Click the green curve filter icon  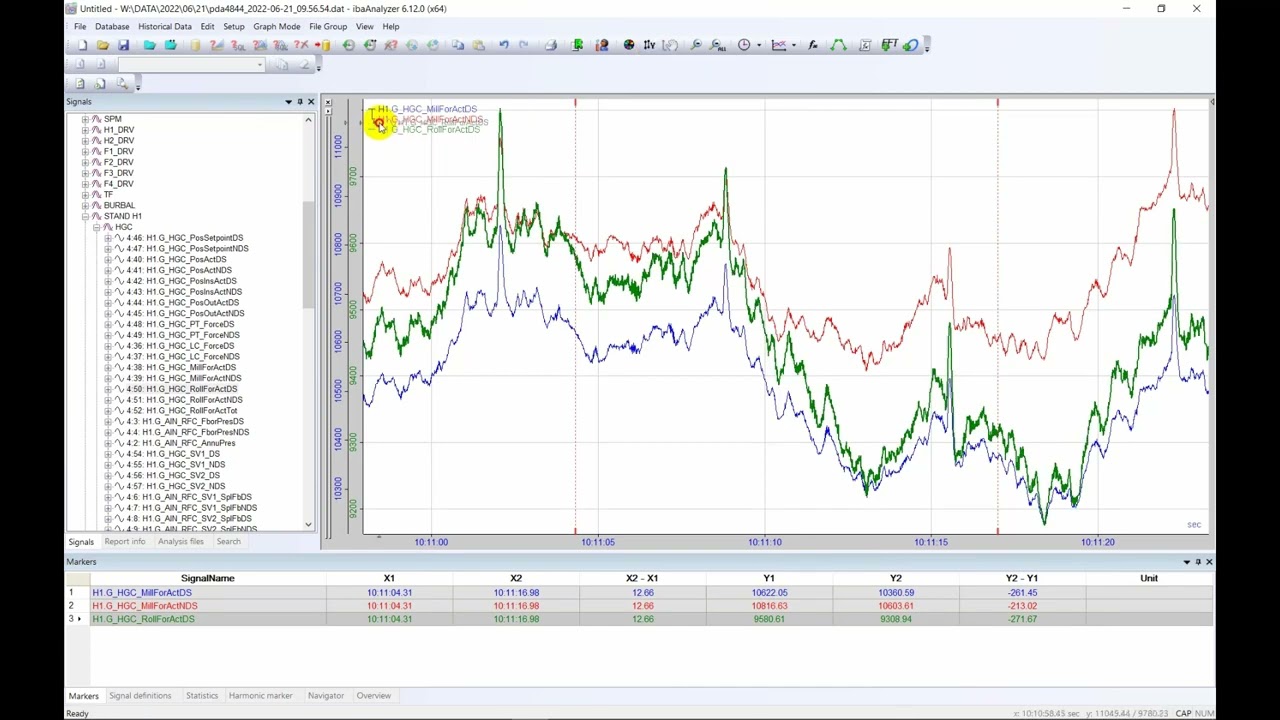[838, 45]
